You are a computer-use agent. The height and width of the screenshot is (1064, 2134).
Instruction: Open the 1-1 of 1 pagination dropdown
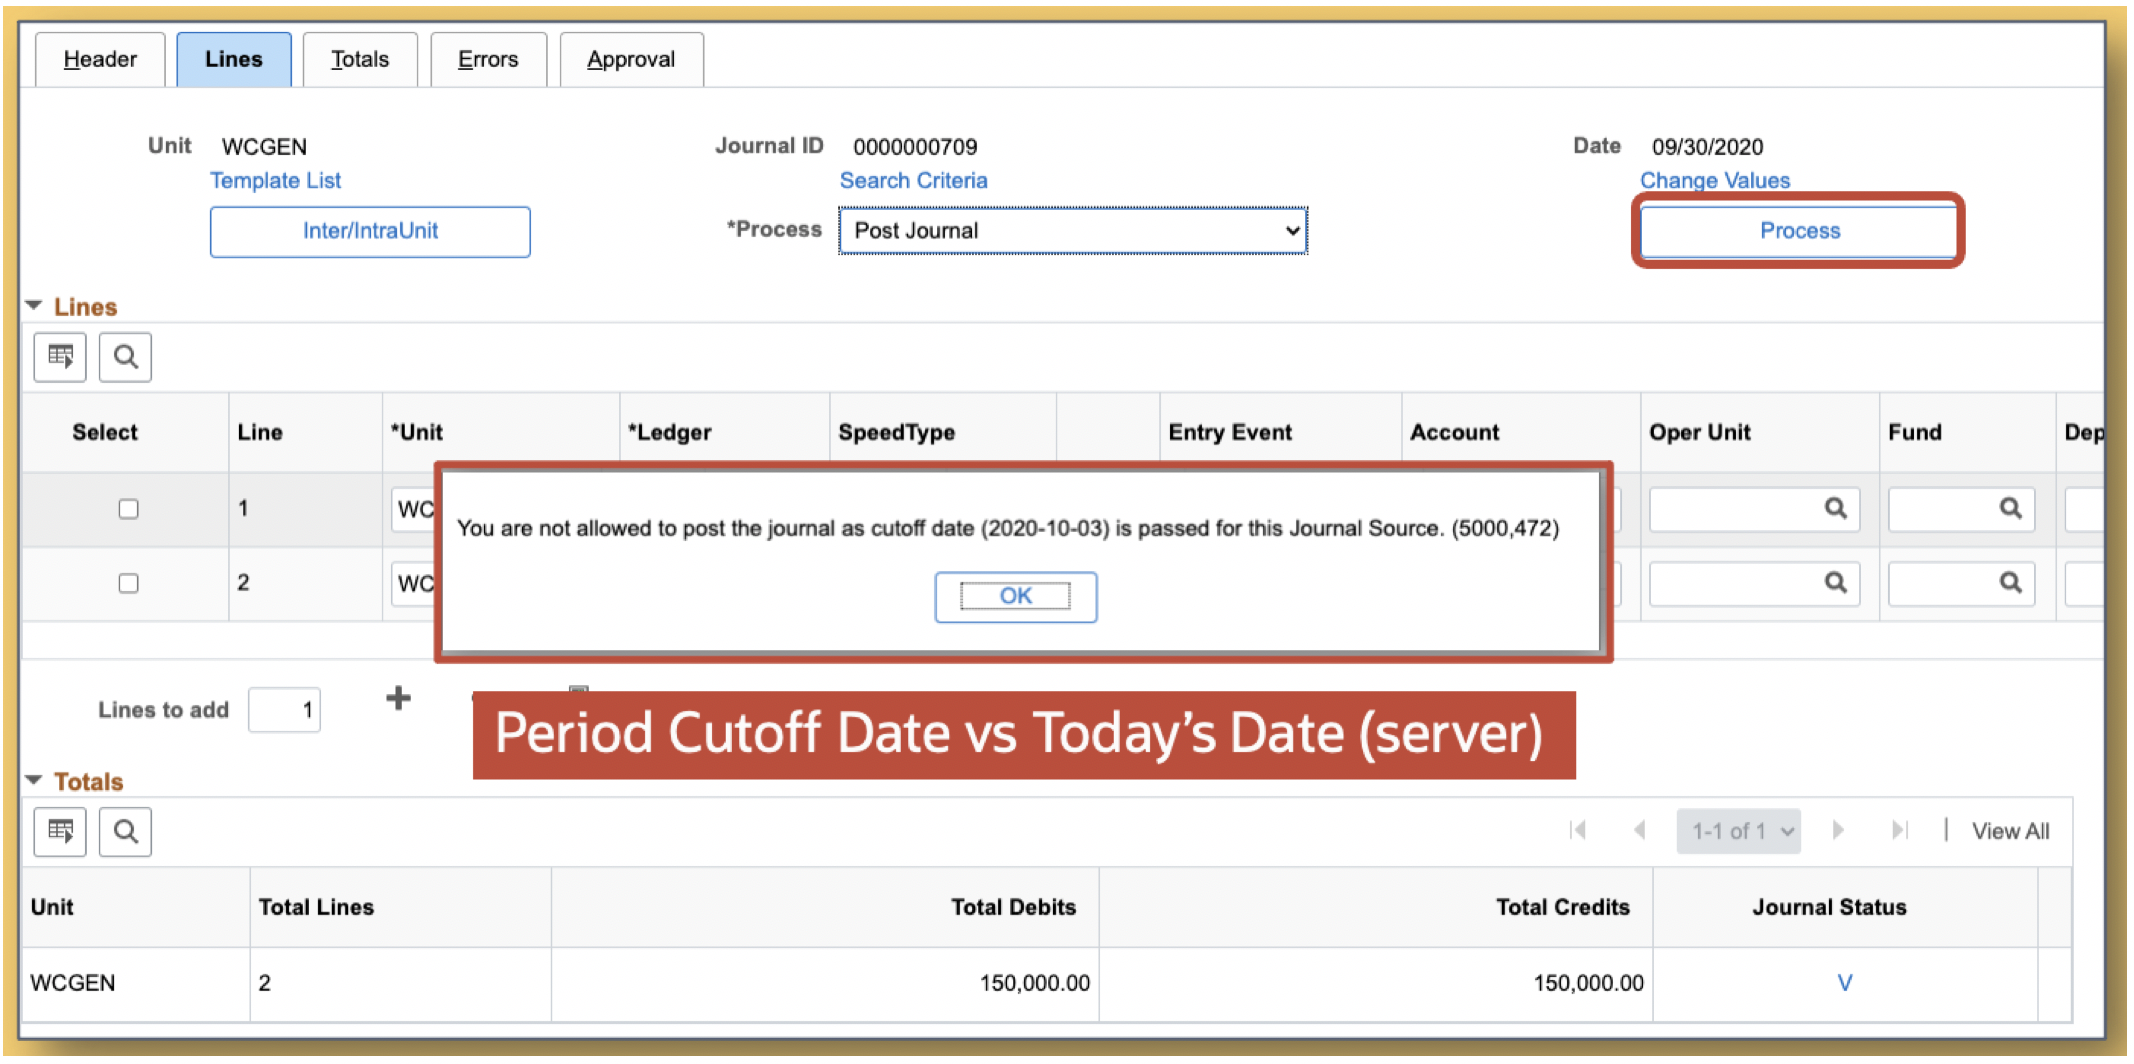click(x=1738, y=830)
